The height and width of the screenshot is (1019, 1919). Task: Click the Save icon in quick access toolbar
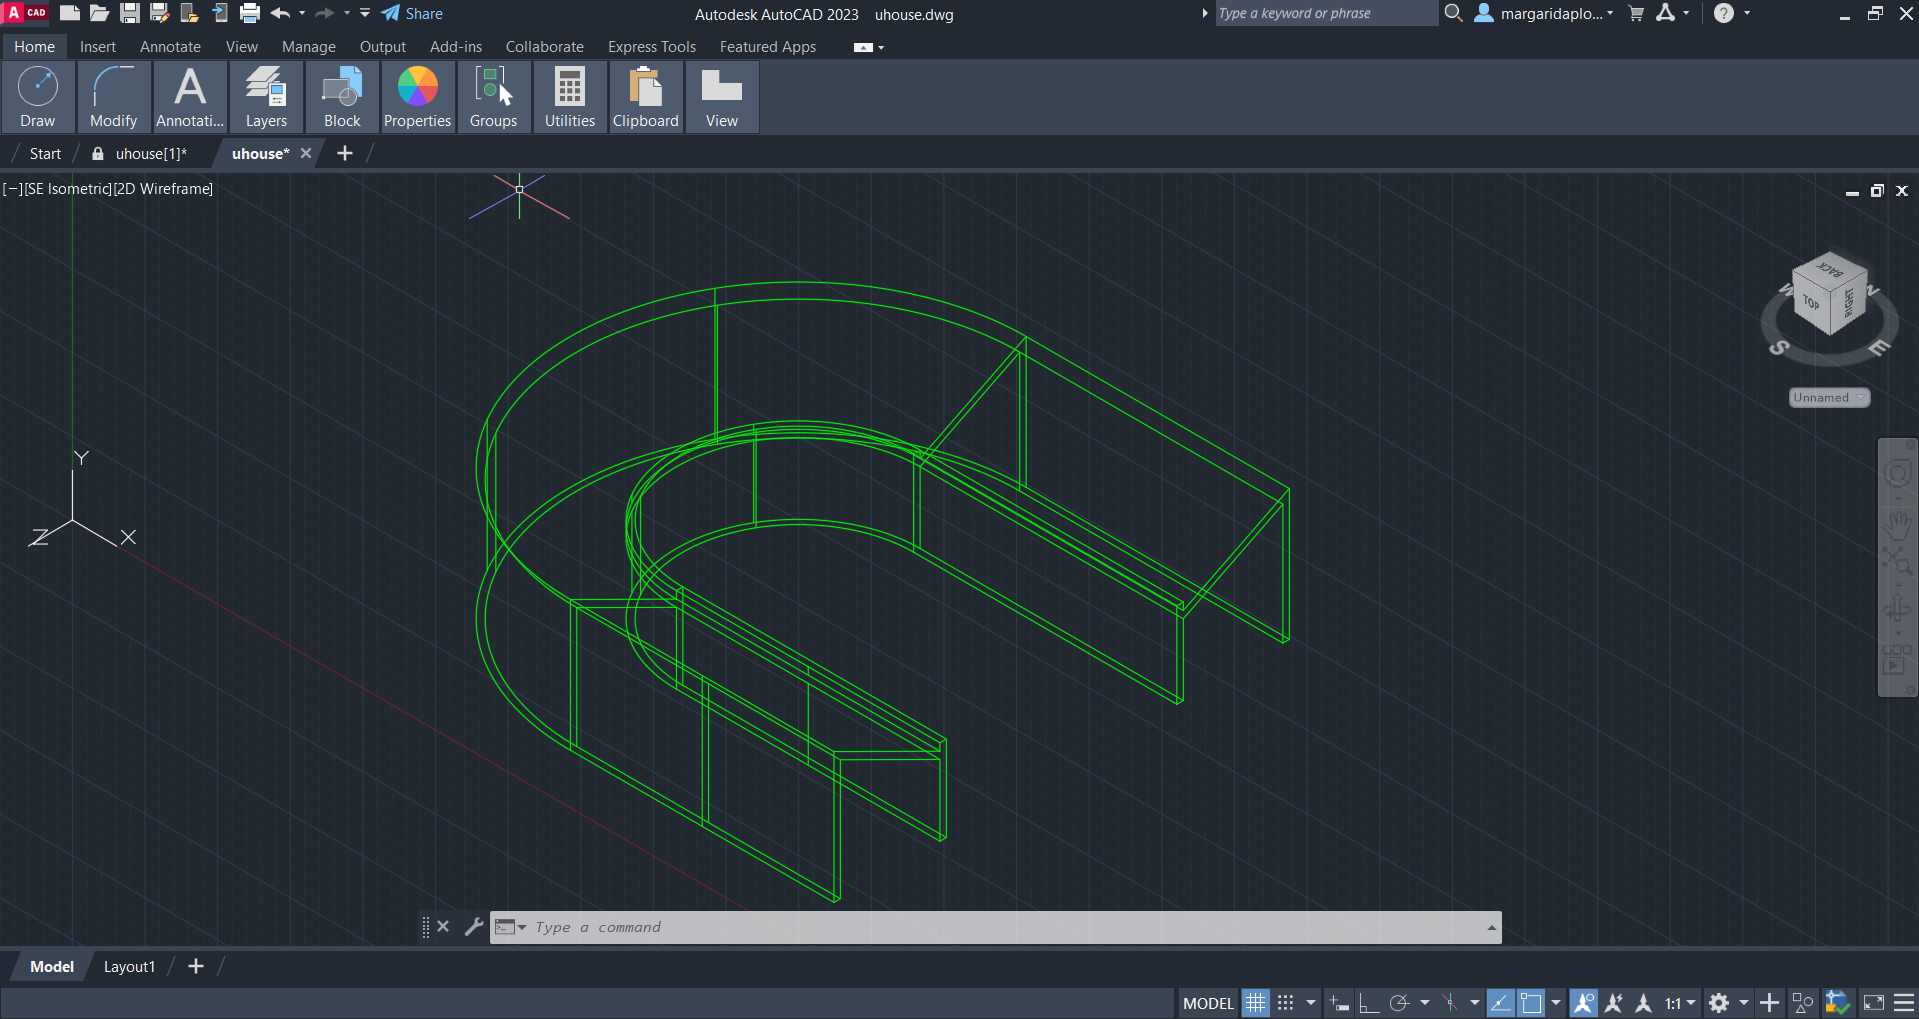[130, 14]
